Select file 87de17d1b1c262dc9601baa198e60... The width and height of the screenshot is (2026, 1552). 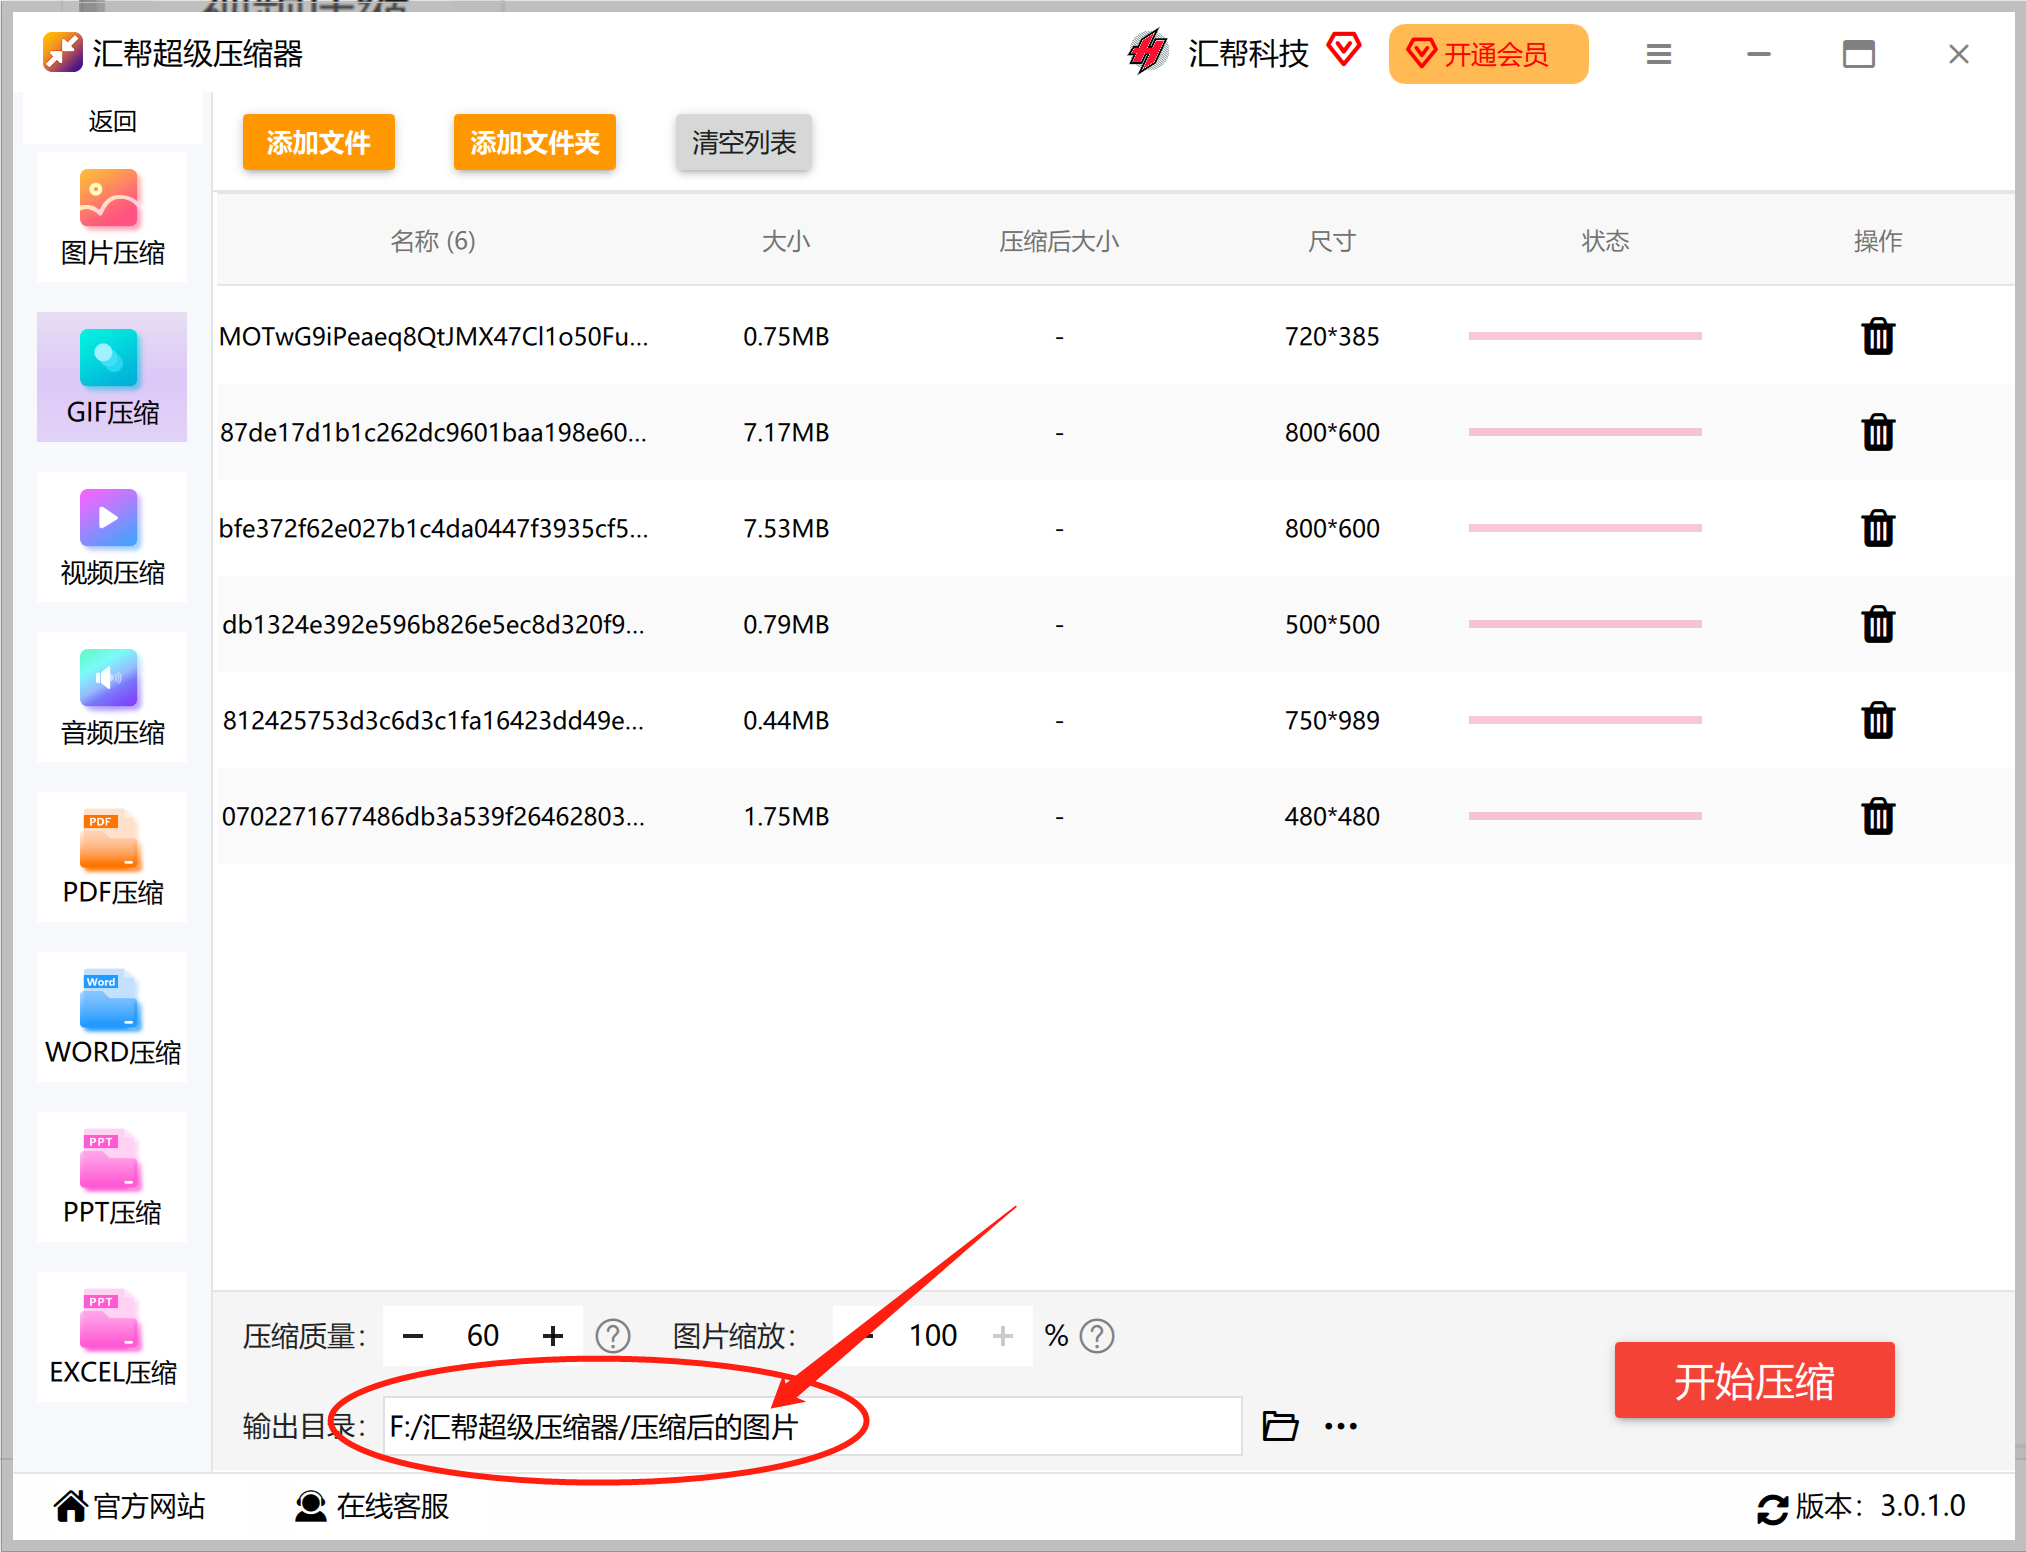pos(433,433)
